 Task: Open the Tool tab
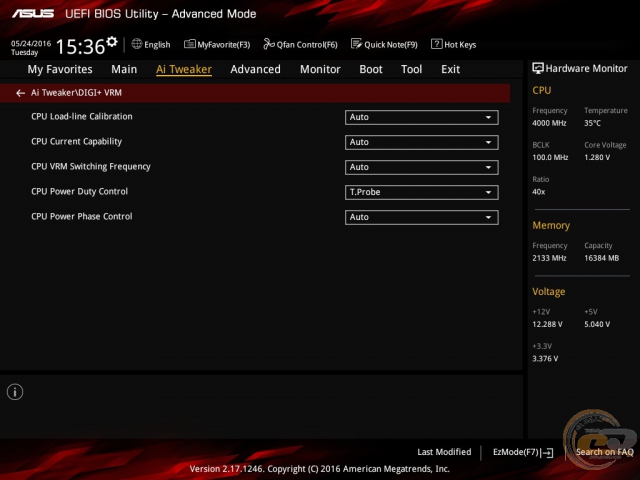[411, 69]
